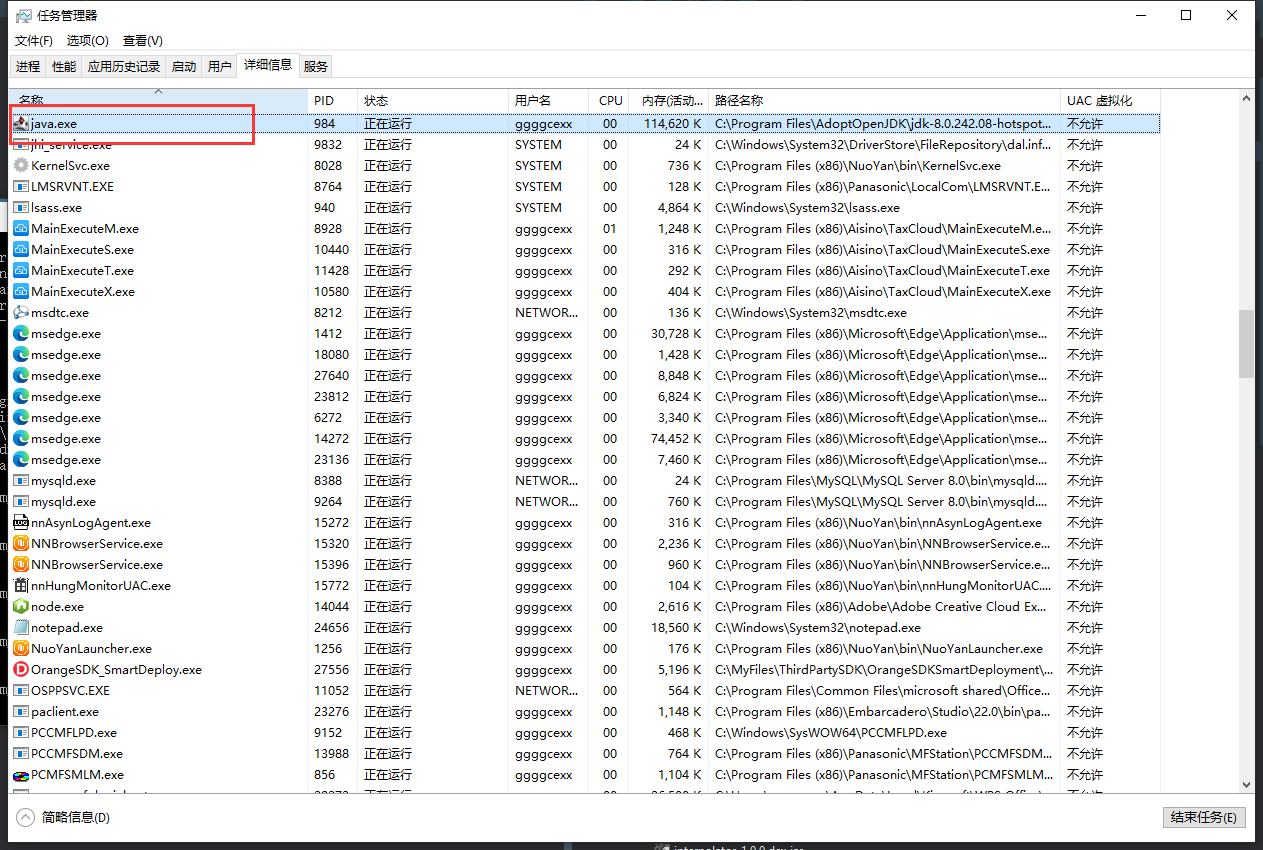The height and width of the screenshot is (850, 1263).
Task: Click Edge icon of msedge.exe PID 1412
Action: click(x=21, y=334)
